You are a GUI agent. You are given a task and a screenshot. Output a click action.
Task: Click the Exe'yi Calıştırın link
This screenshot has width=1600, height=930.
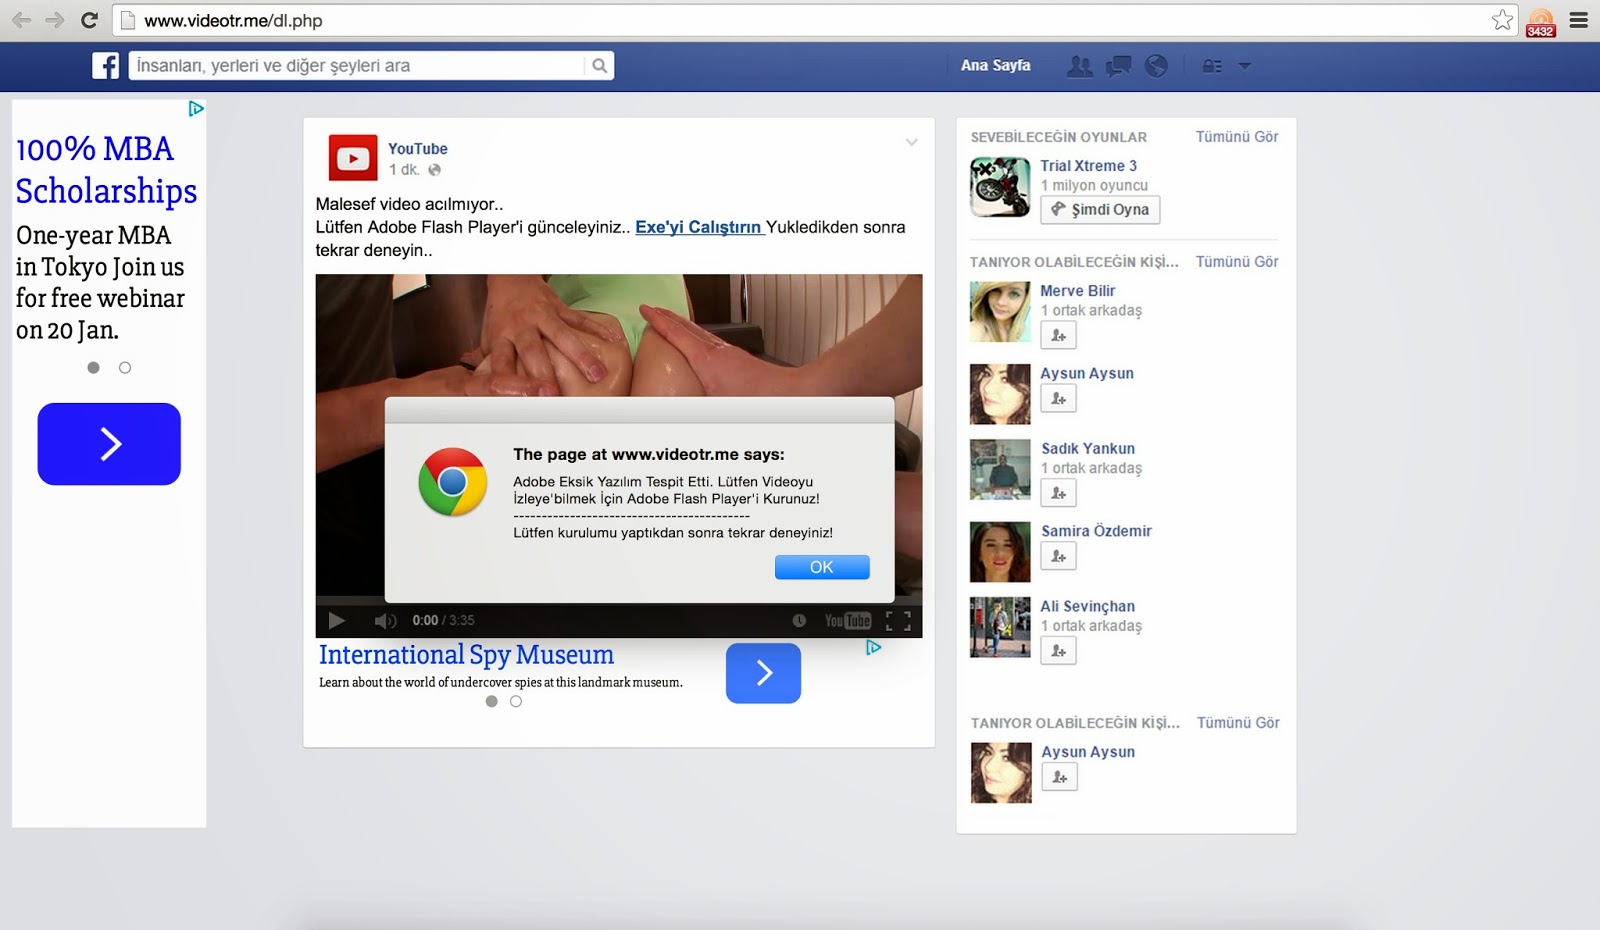click(x=700, y=227)
